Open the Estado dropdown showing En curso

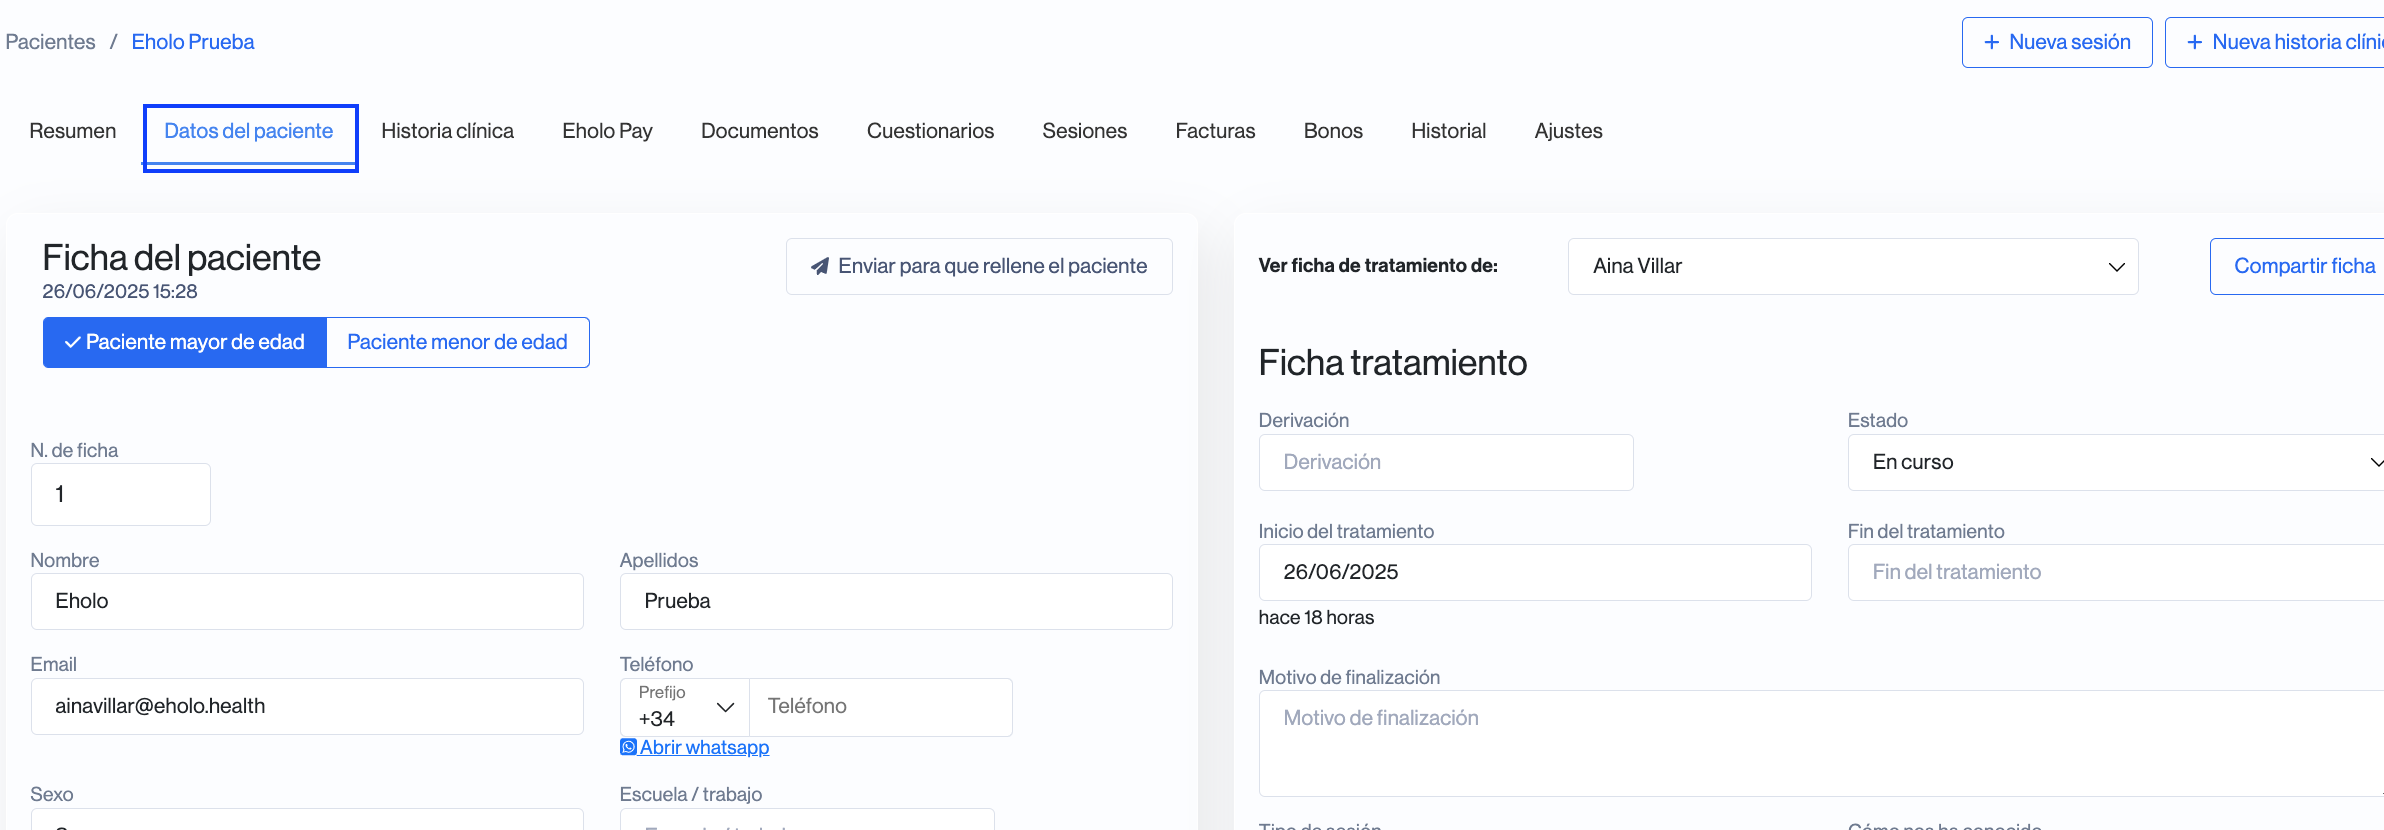[2114, 462]
